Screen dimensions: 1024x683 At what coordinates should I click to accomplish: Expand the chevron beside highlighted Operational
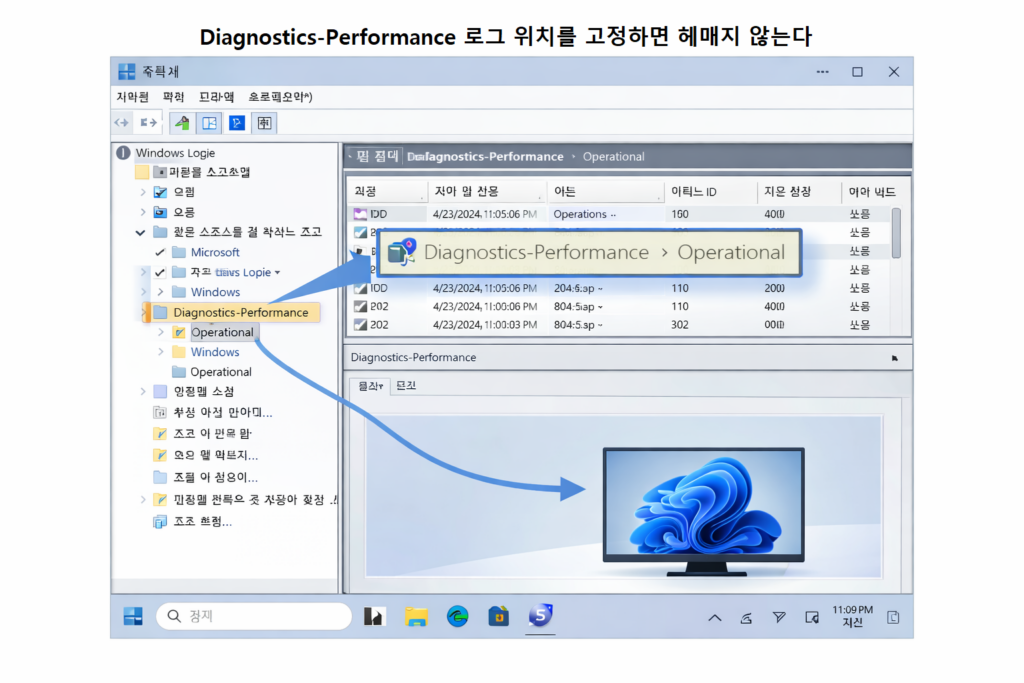(x=161, y=332)
